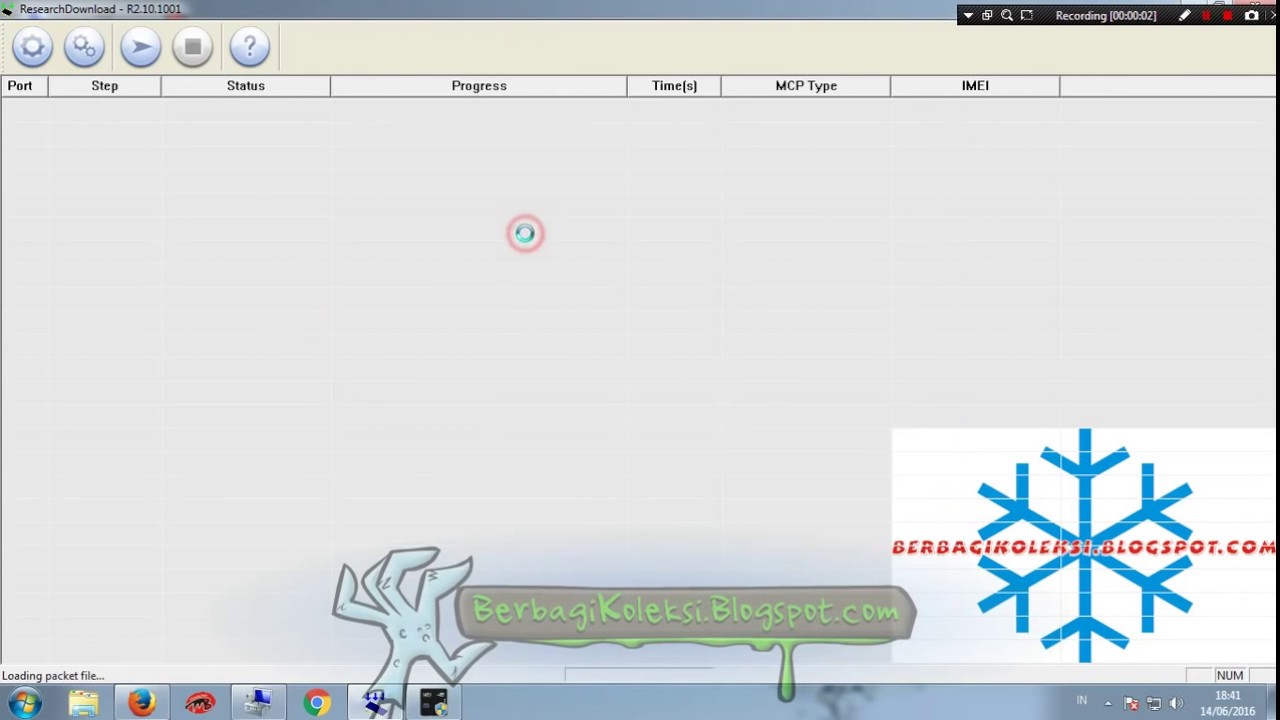
Task: Click the recorder pencil draw icon
Action: 1185,16
